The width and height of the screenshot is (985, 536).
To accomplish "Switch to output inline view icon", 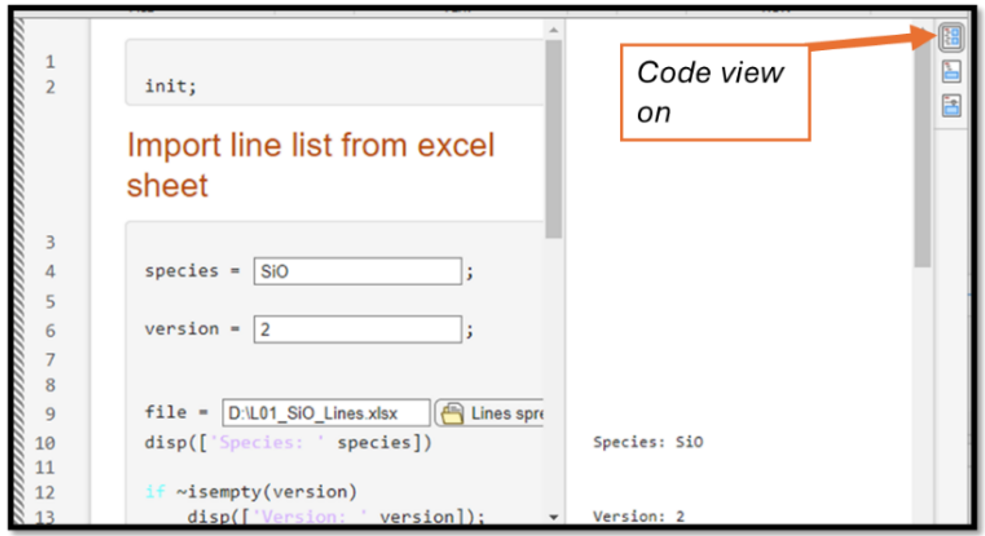I will point(951,71).
